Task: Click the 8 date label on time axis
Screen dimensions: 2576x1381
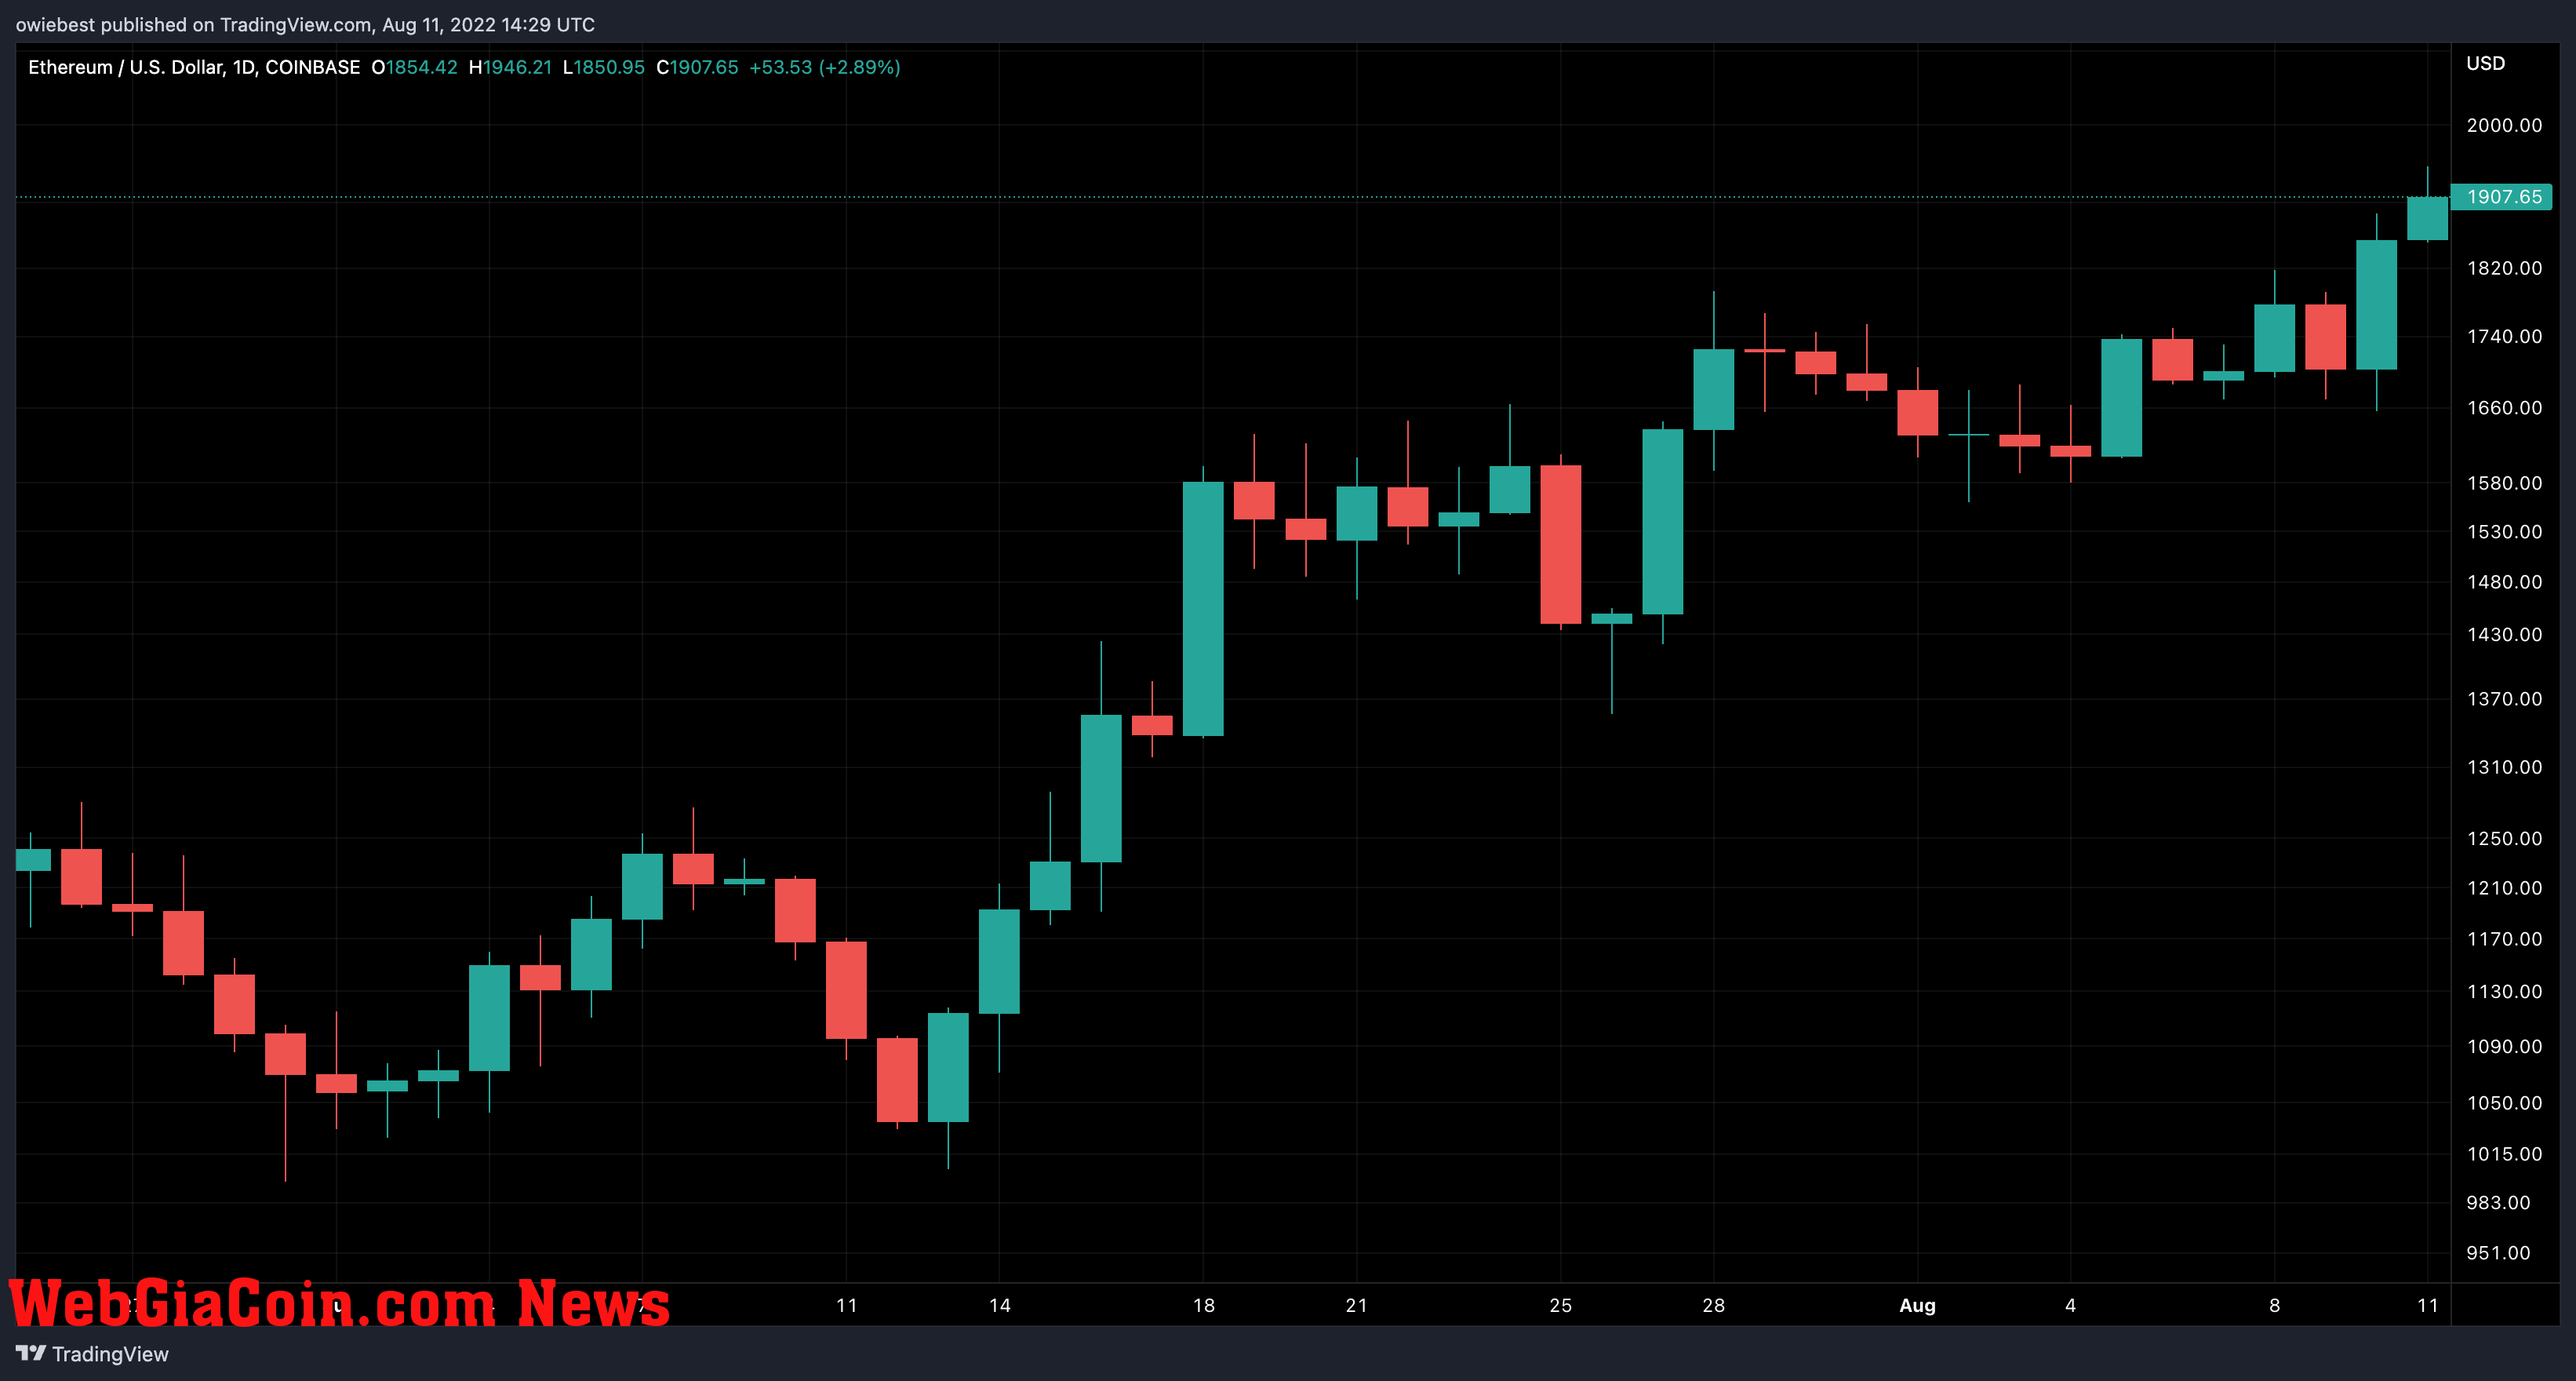Action: pos(2274,1305)
